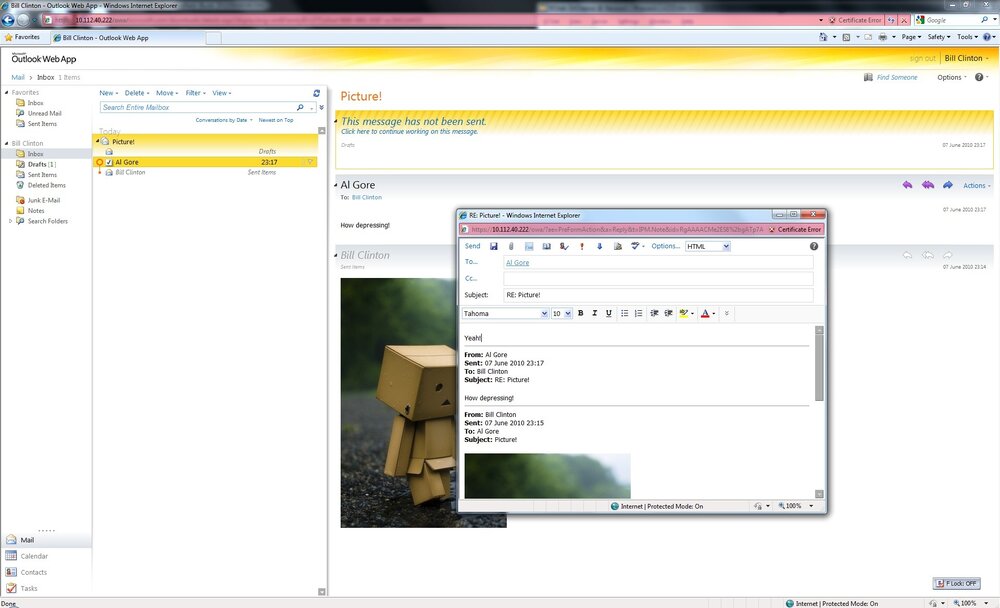The image size is (1000, 608).
Task: Open the OWA Options menu
Action: pos(952,77)
